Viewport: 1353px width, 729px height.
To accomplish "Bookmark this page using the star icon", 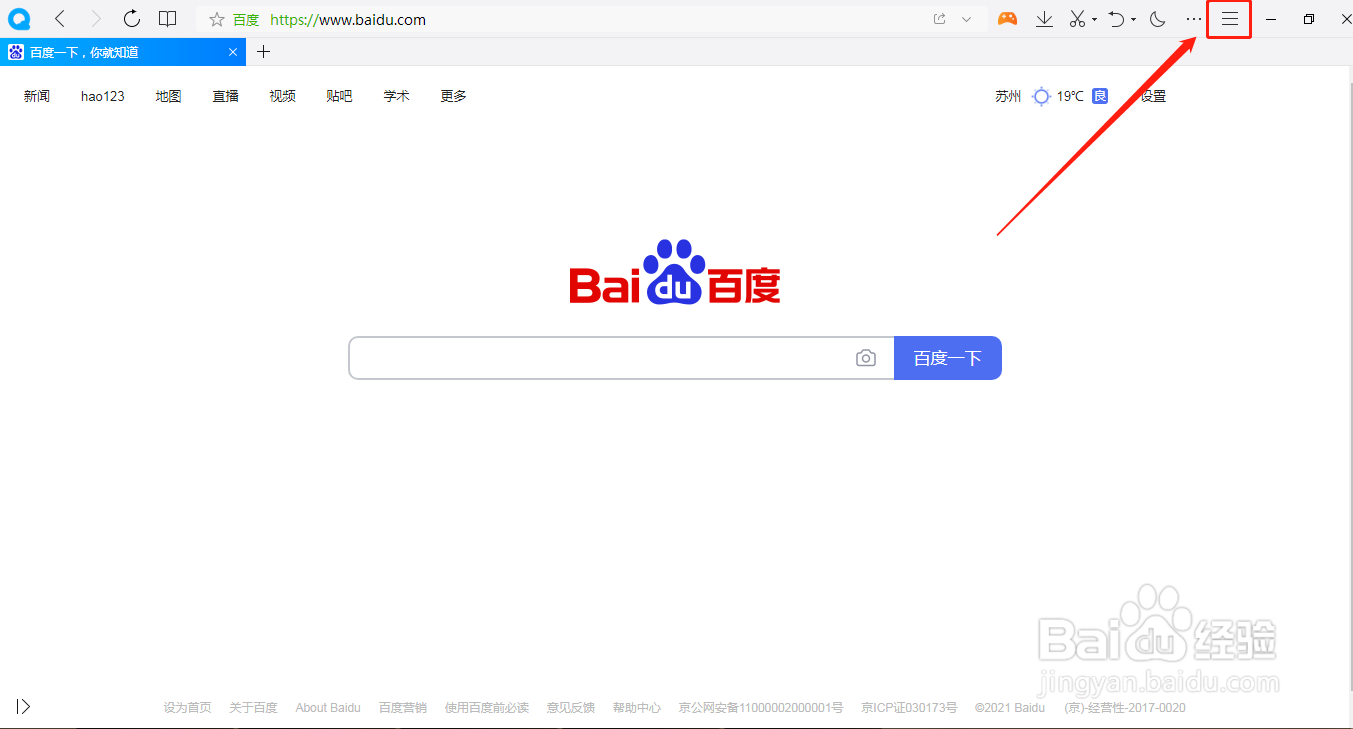I will pyautogui.click(x=216, y=18).
